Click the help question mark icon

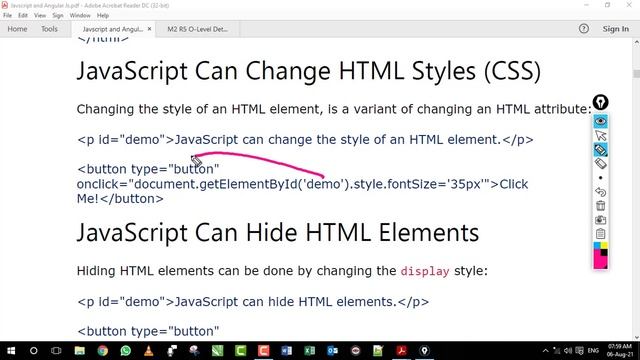(x=584, y=29)
